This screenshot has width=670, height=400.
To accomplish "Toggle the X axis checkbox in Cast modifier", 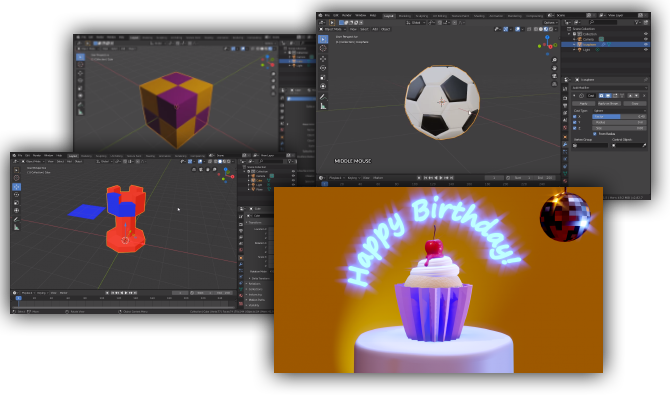I will click(572, 116).
